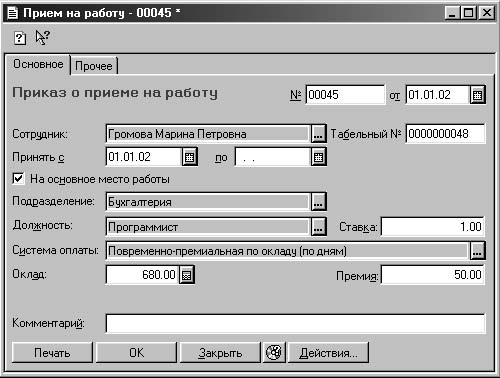The width and height of the screenshot is (500, 378).
Task: Open selection list for Должность field
Action: coord(318,227)
